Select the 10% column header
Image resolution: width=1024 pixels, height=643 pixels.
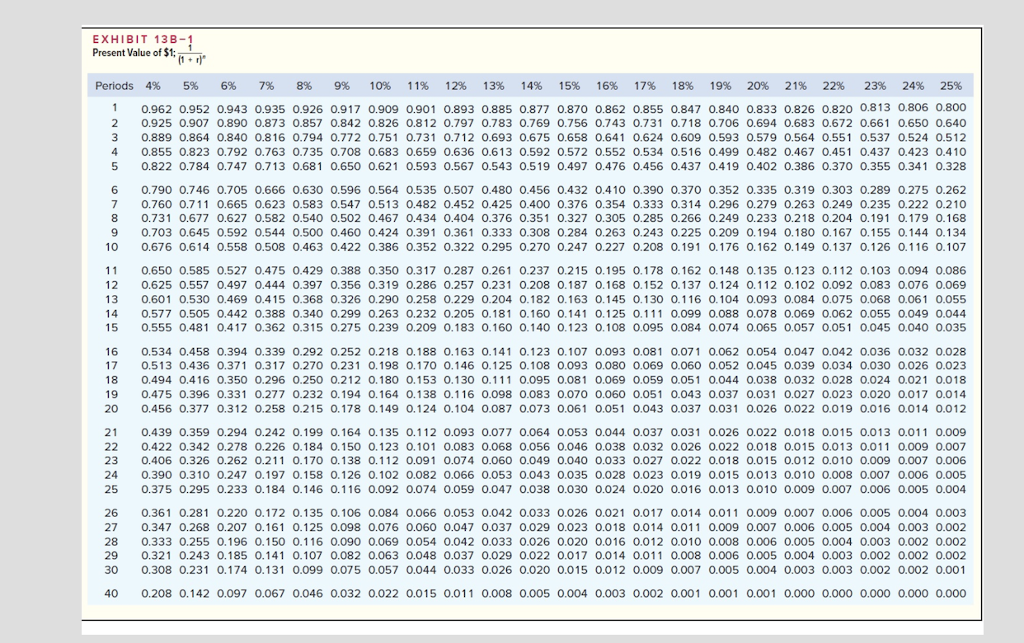380,86
